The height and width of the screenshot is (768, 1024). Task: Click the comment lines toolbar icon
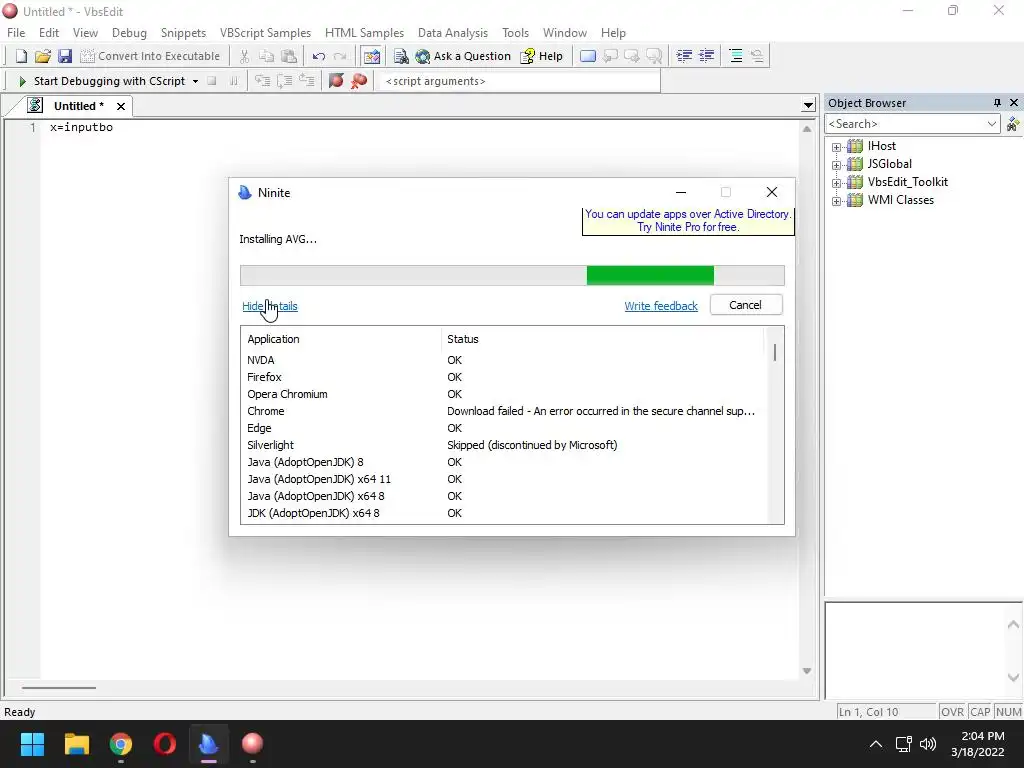tap(735, 56)
